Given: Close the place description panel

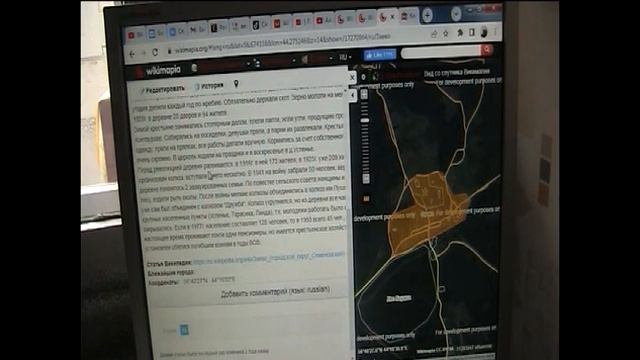Looking at the screenshot, I should click(x=353, y=78).
